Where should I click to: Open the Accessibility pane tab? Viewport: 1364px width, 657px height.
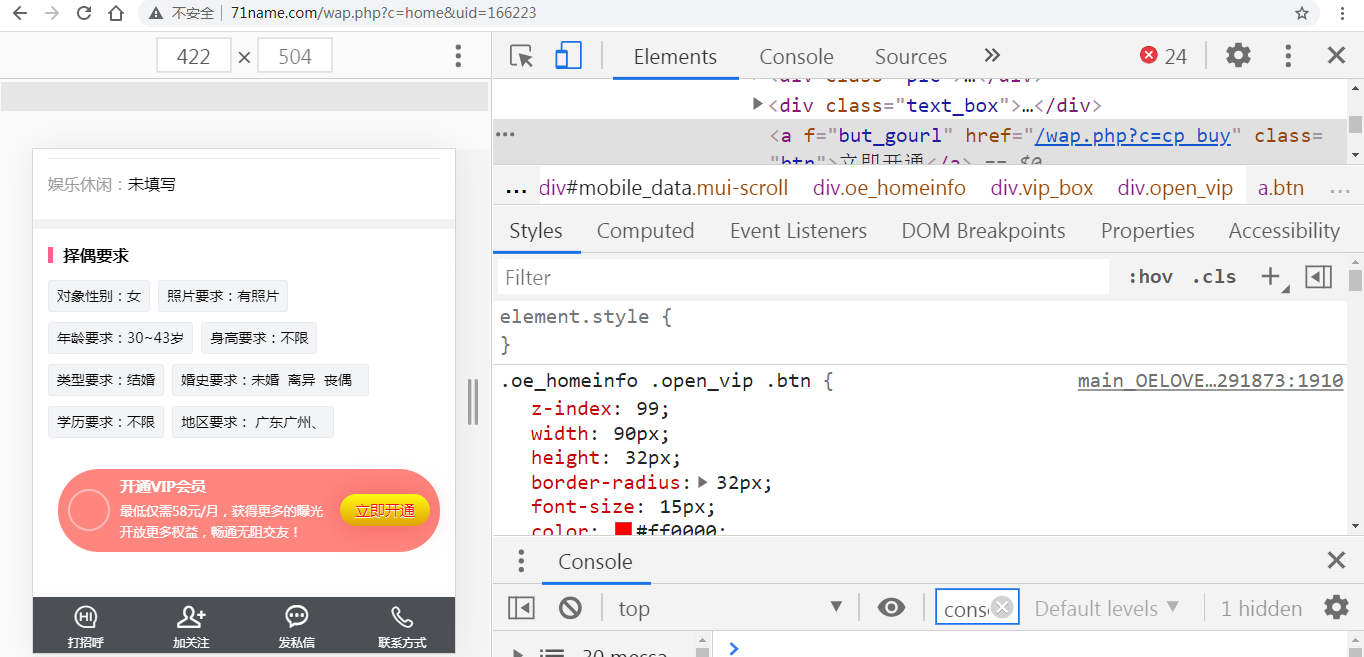[x=1284, y=231]
